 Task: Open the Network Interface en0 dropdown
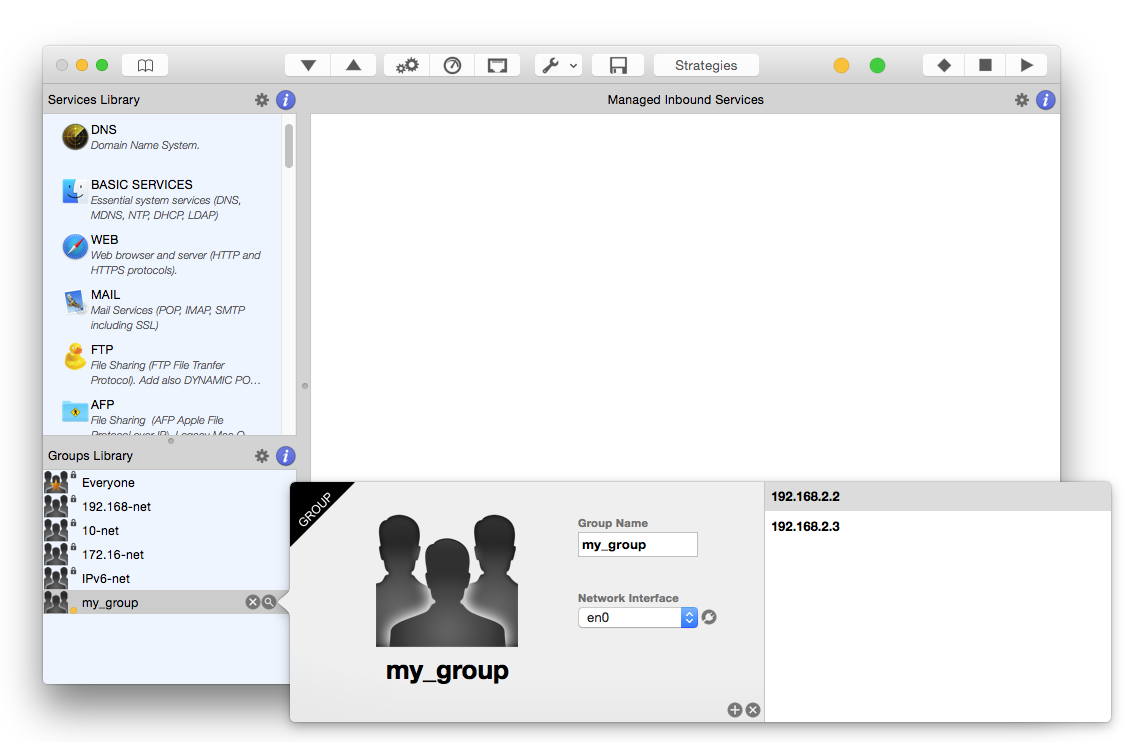[x=637, y=618]
